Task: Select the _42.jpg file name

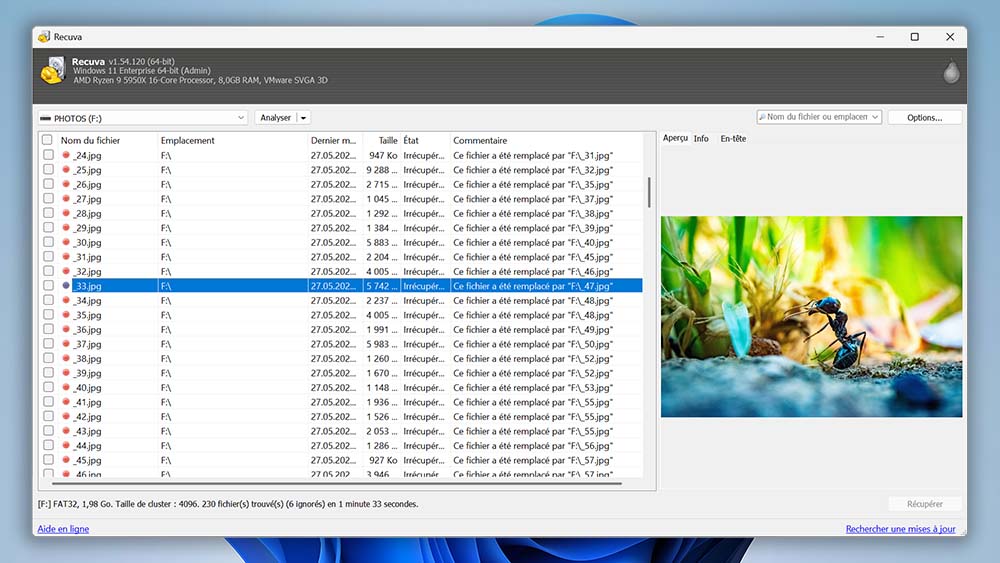Action: point(88,416)
